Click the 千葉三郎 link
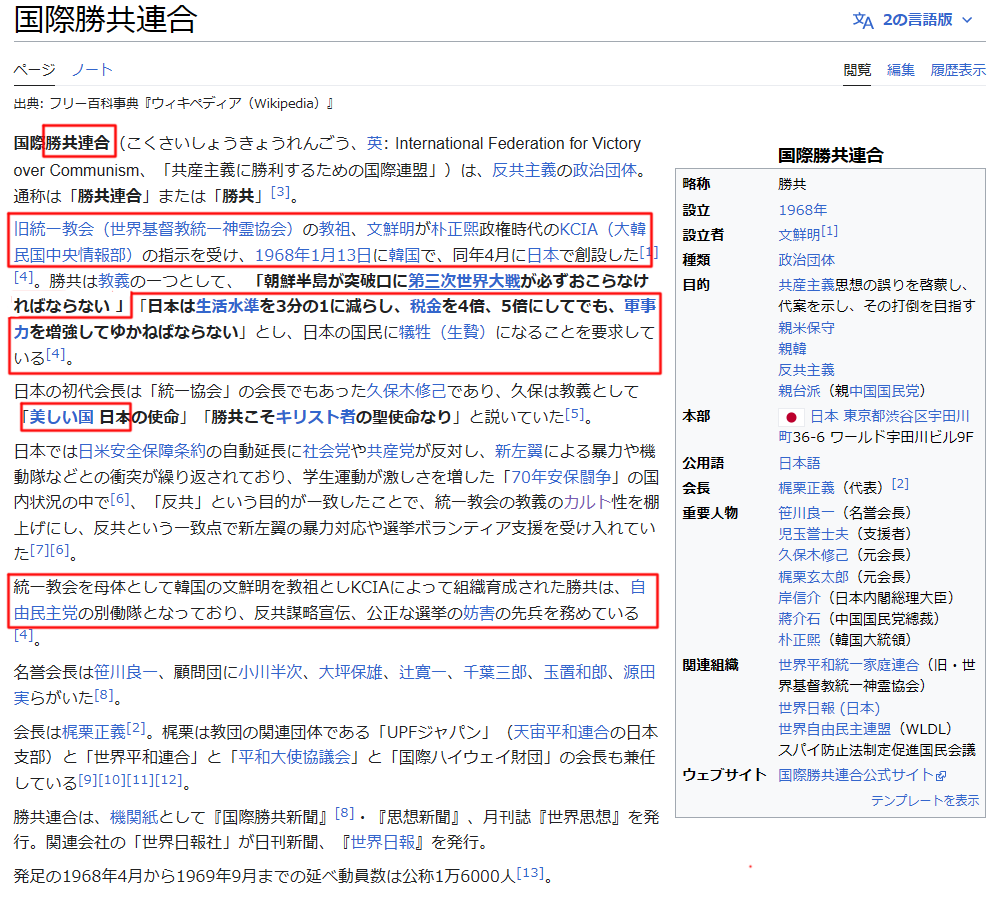Viewport: 1006px width, 897px height. 495,672
